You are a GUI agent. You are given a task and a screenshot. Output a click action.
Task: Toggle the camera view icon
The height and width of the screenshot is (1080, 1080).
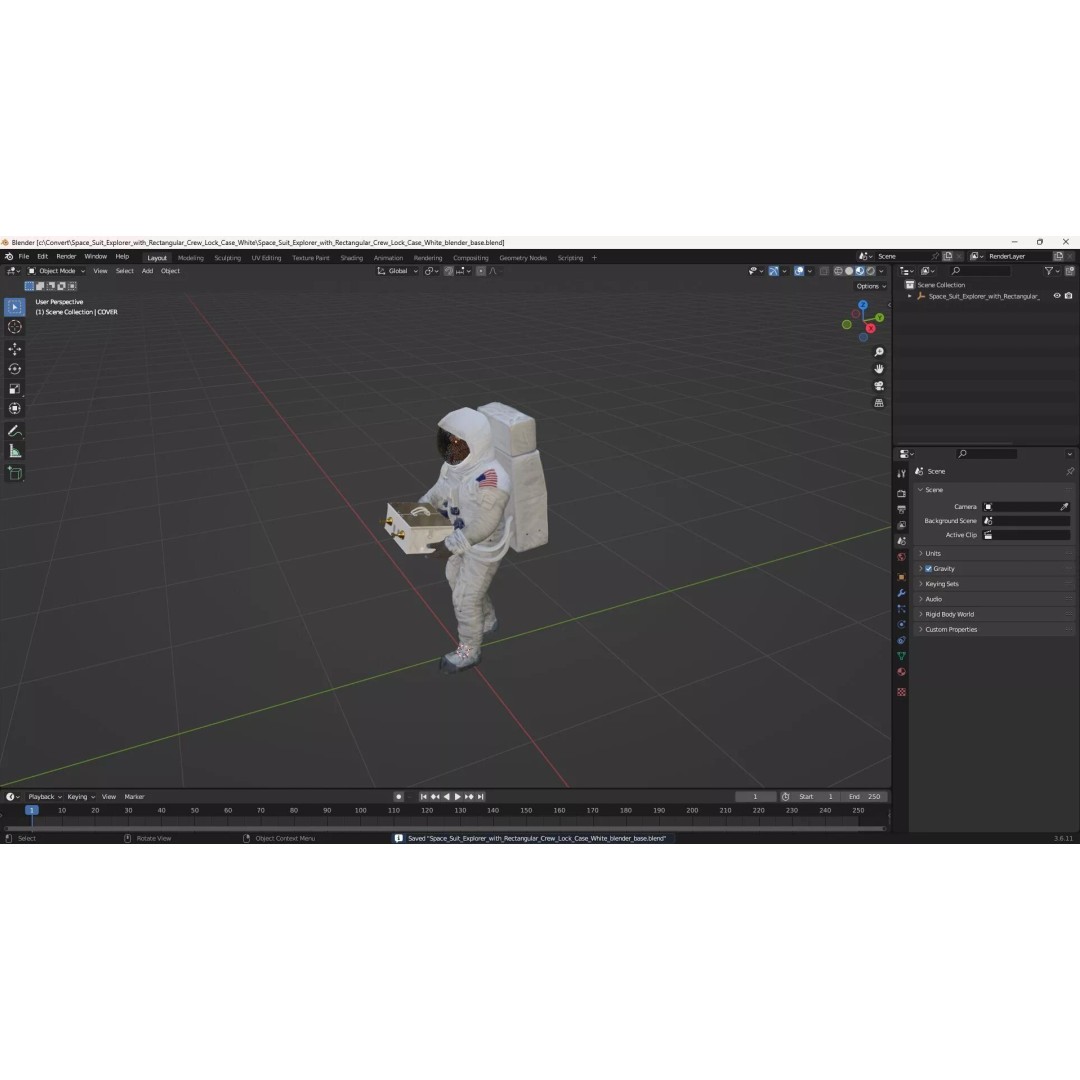tap(879, 386)
